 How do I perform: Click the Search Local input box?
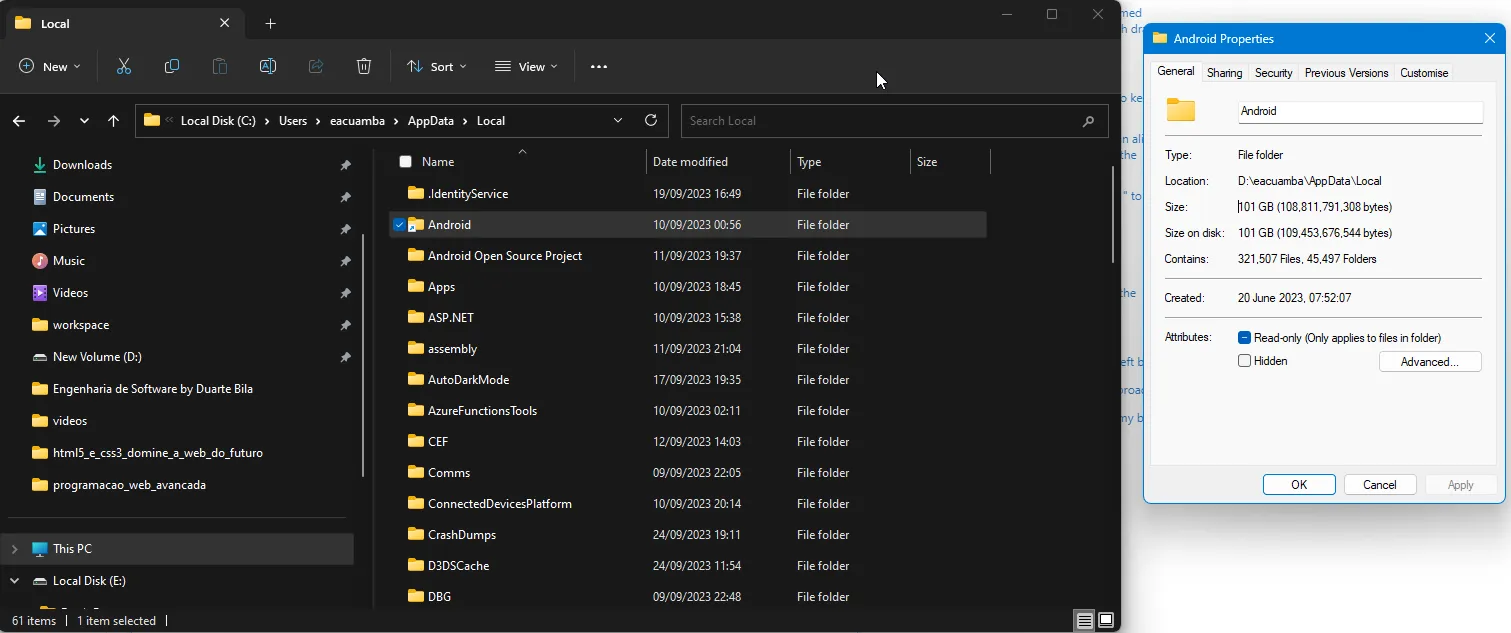click(x=880, y=121)
